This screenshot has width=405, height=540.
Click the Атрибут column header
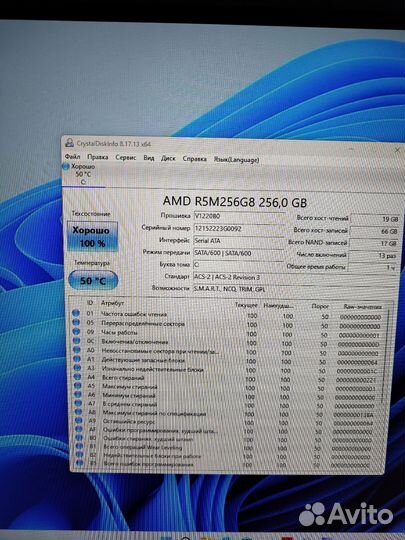point(112,303)
